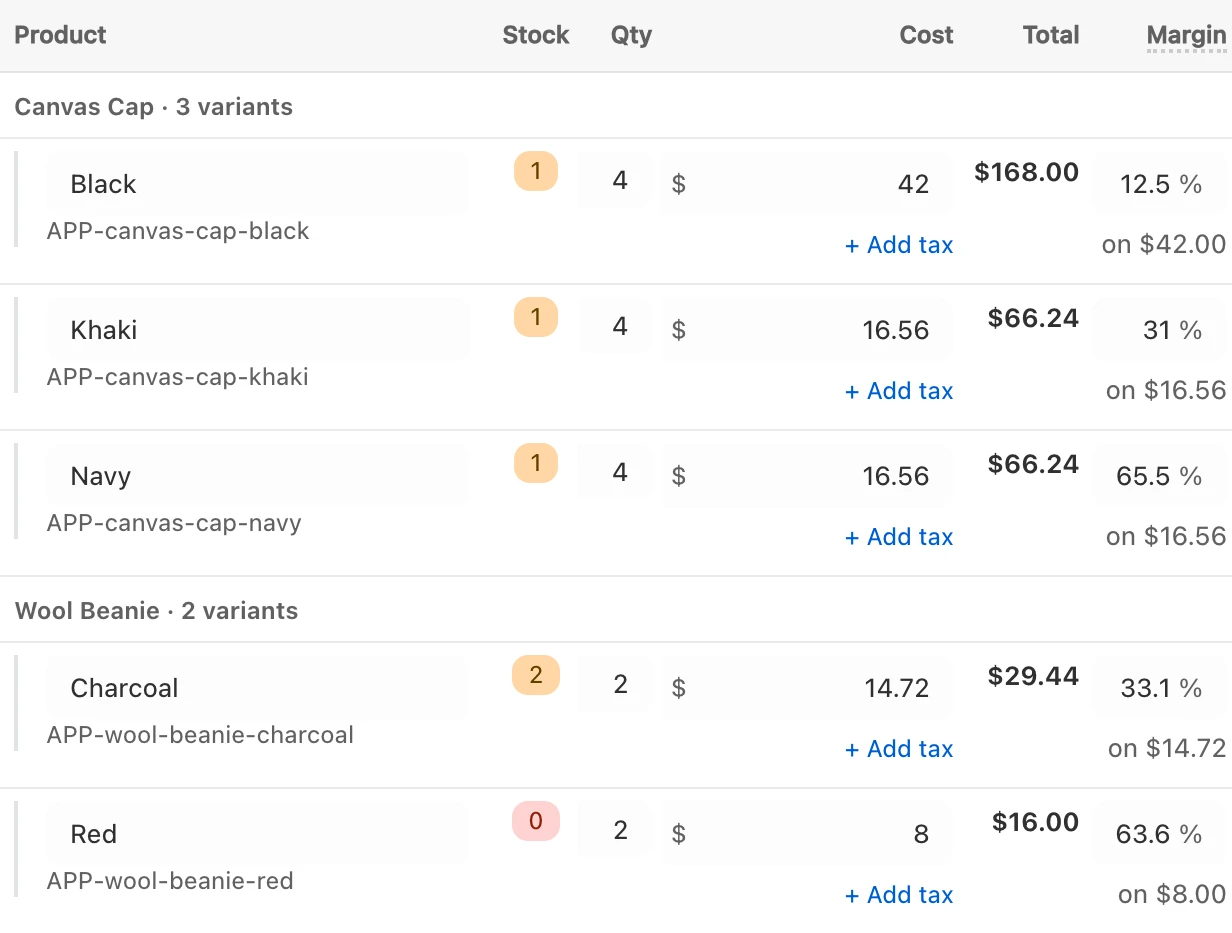Add tax to the Navy cap row
Viewport: 1232px width, 933px height.
(x=899, y=537)
